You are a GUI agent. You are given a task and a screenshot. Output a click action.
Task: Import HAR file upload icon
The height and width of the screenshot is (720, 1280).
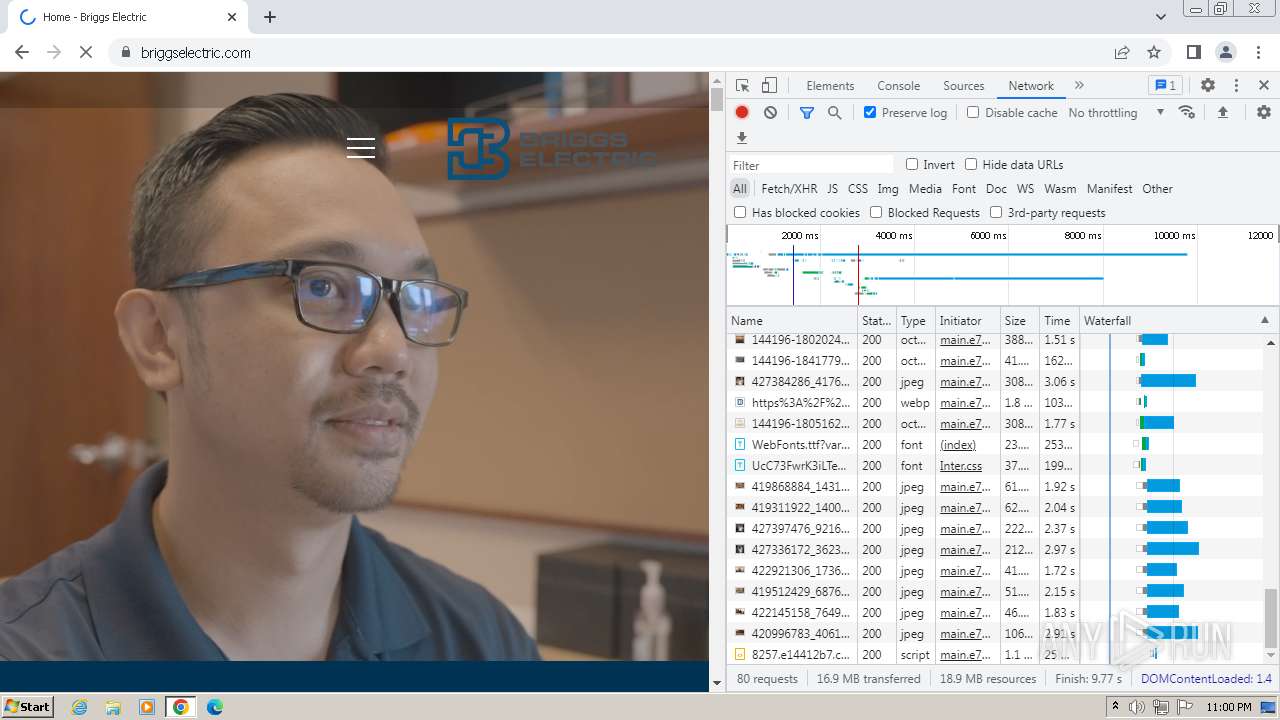click(x=1222, y=113)
